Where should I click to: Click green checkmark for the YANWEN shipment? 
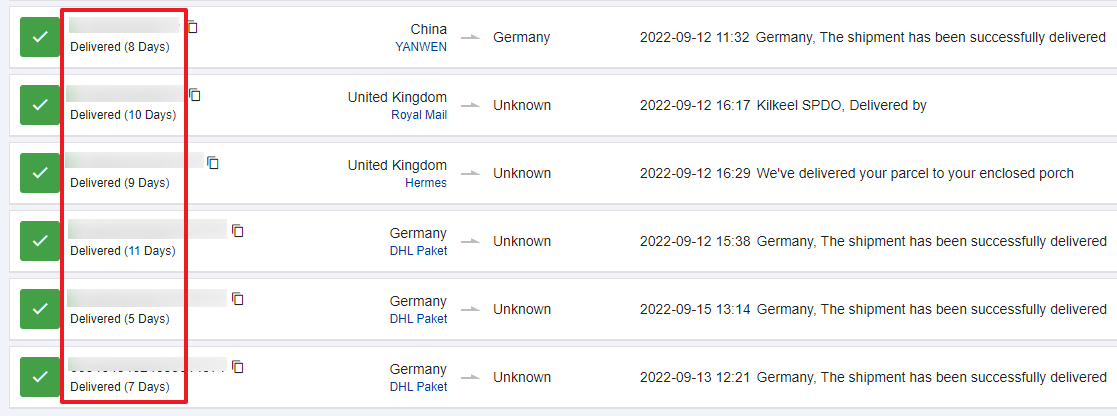click(x=40, y=37)
